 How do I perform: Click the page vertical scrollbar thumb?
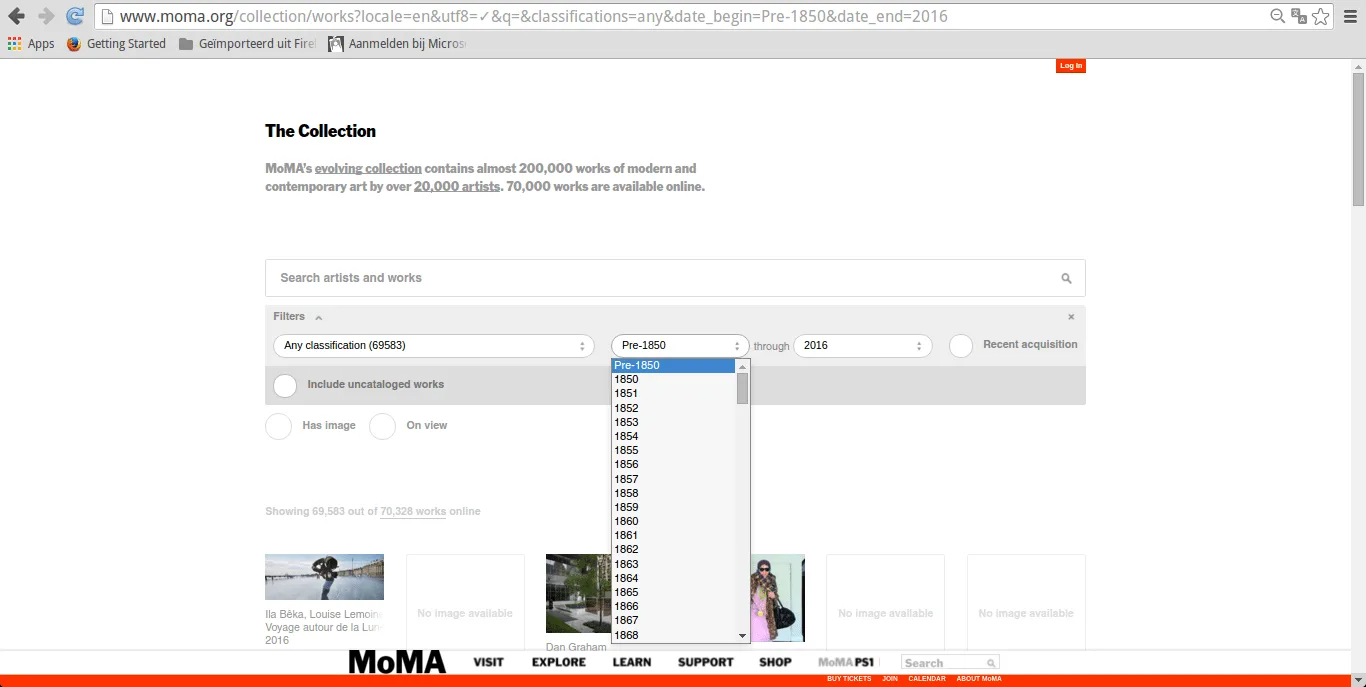[1358, 139]
